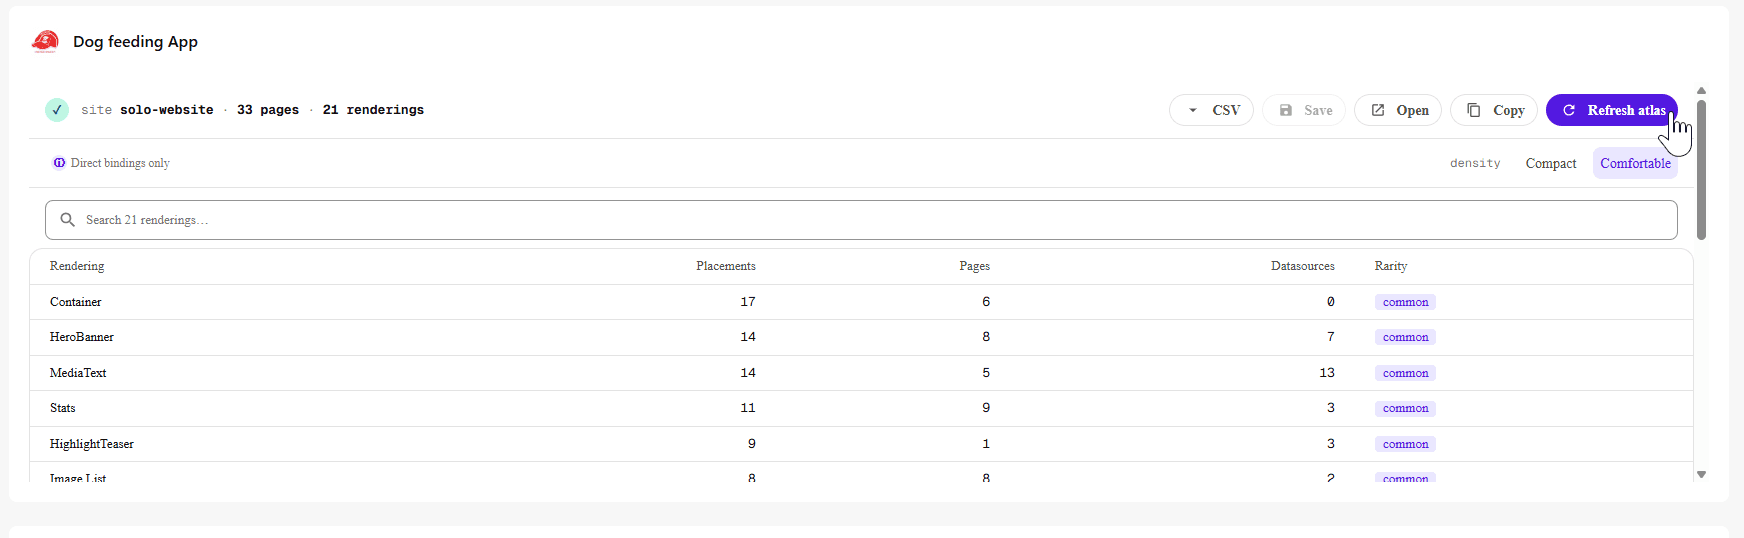Switch density to Comfortable

click(1635, 163)
